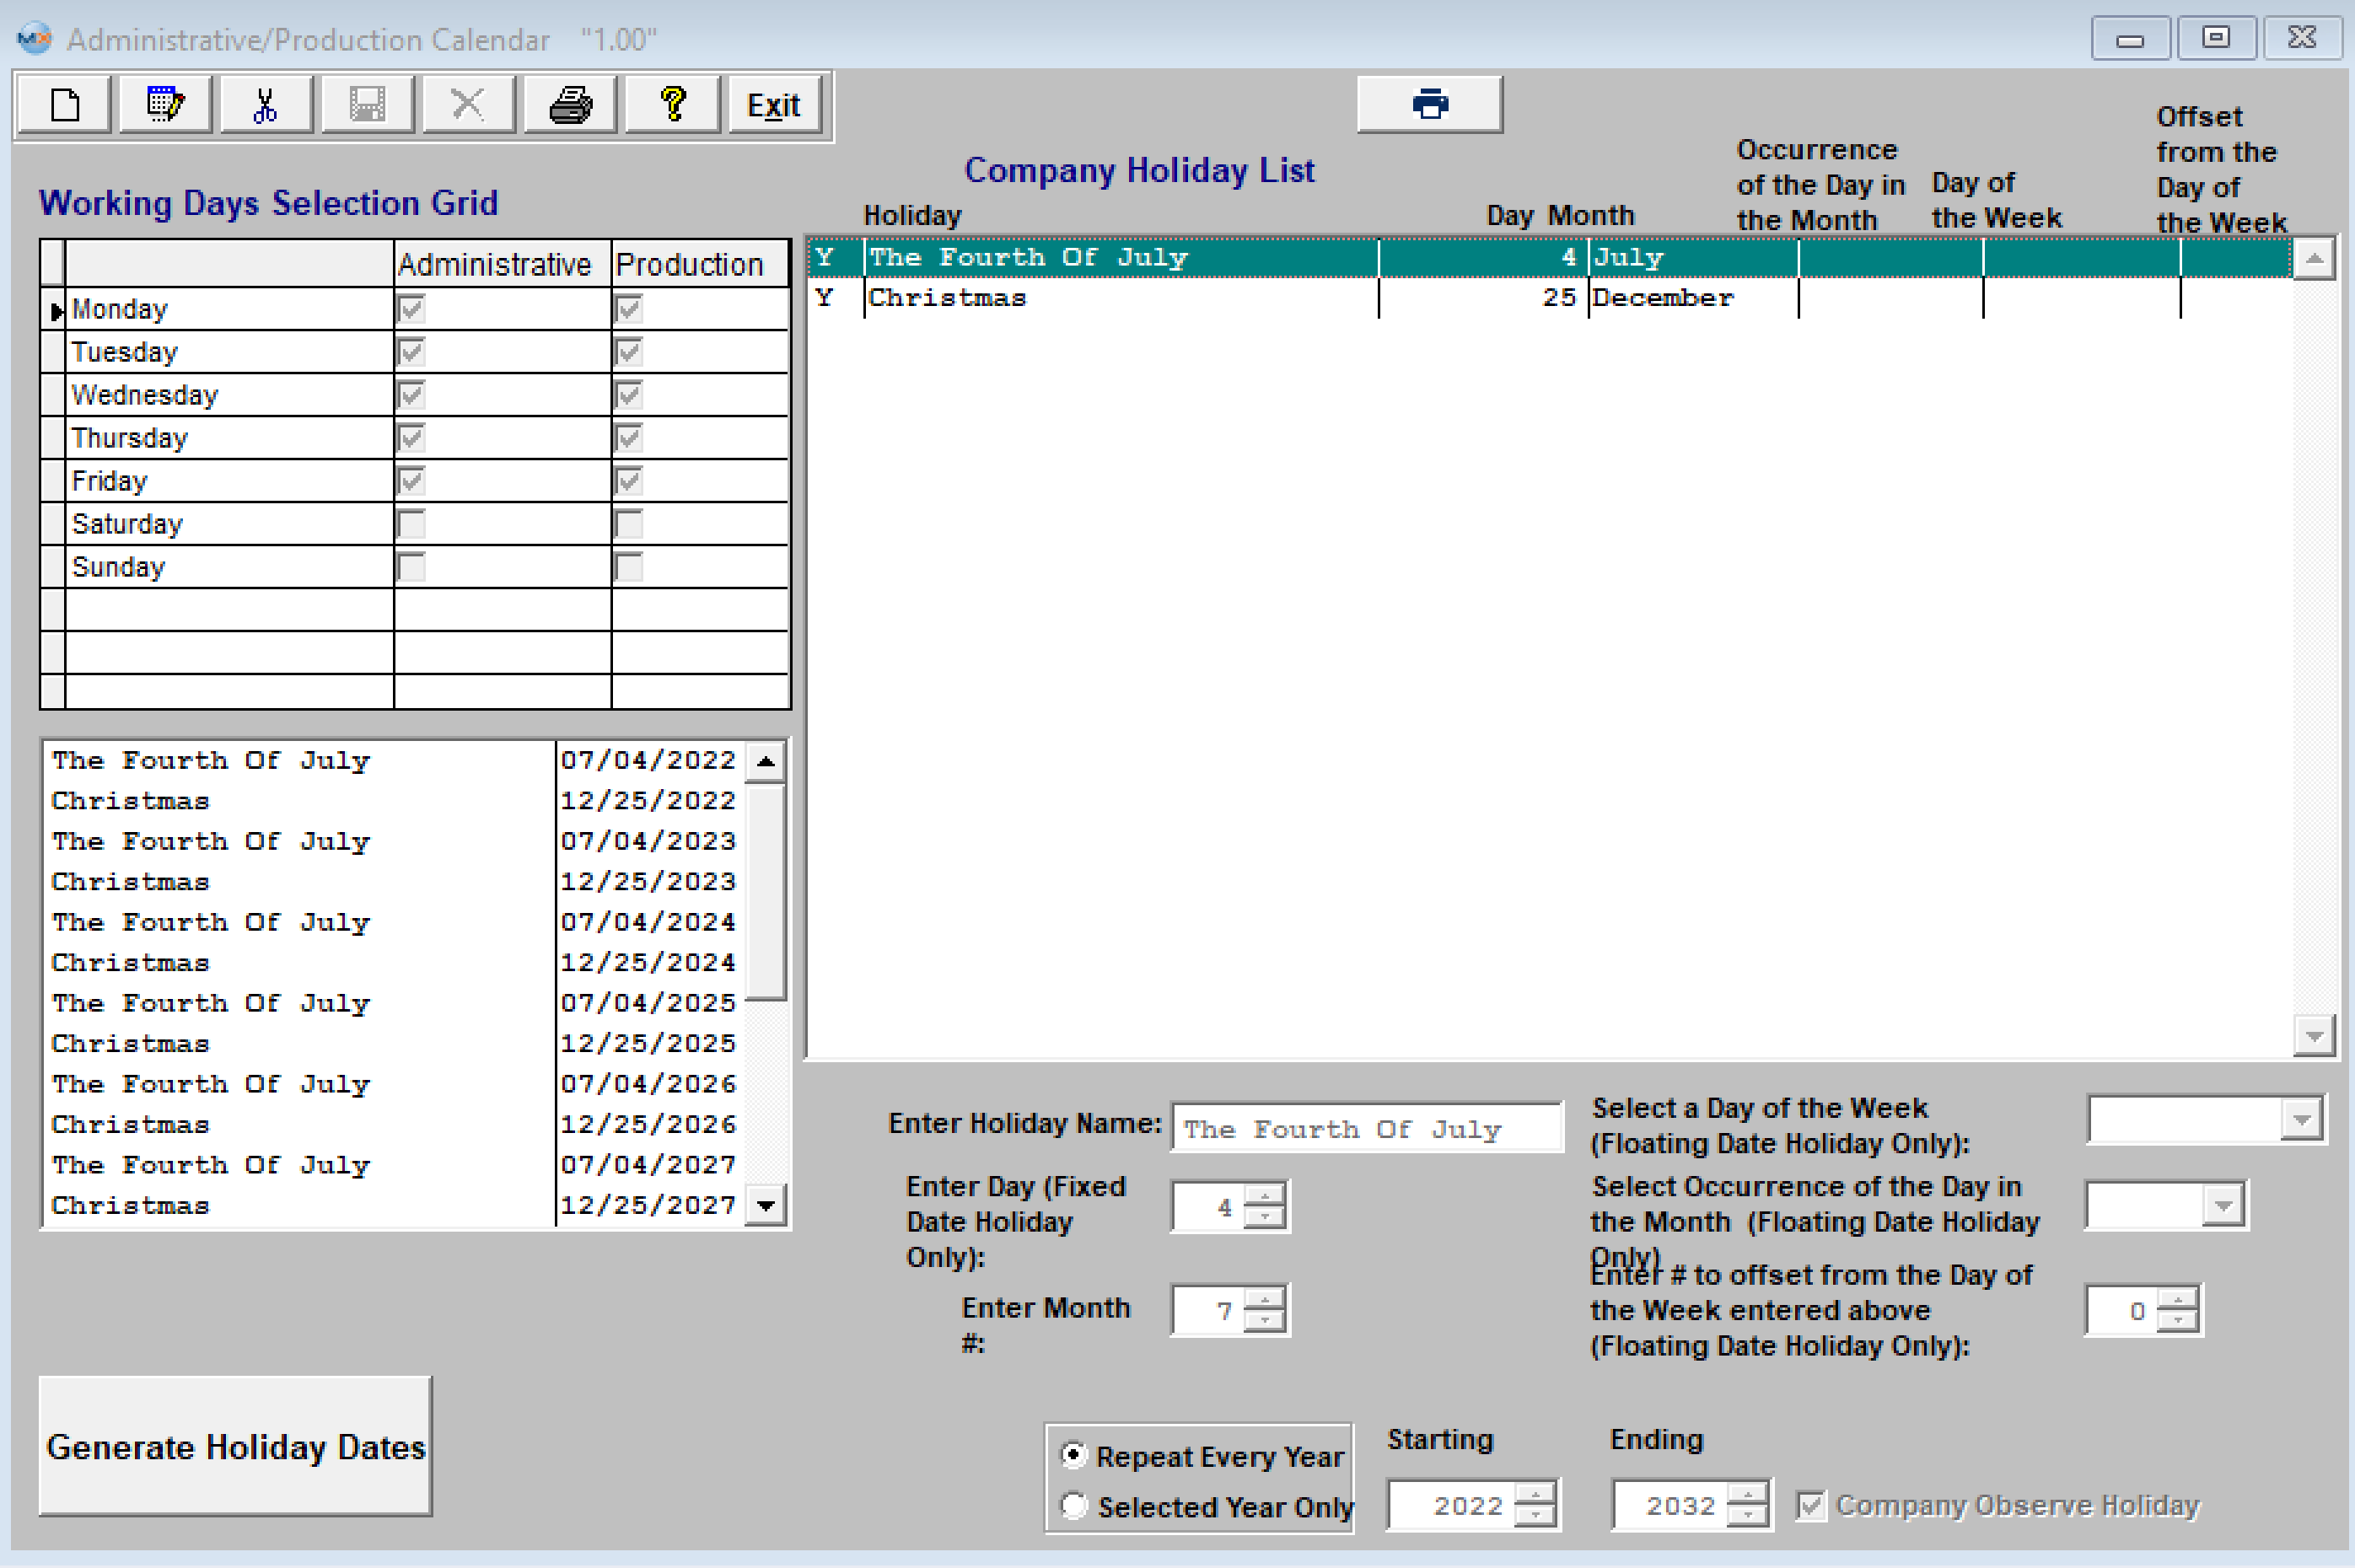Click blue printer icon above holiday list
2355x1568 pixels.
pyautogui.click(x=1429, y=104)
